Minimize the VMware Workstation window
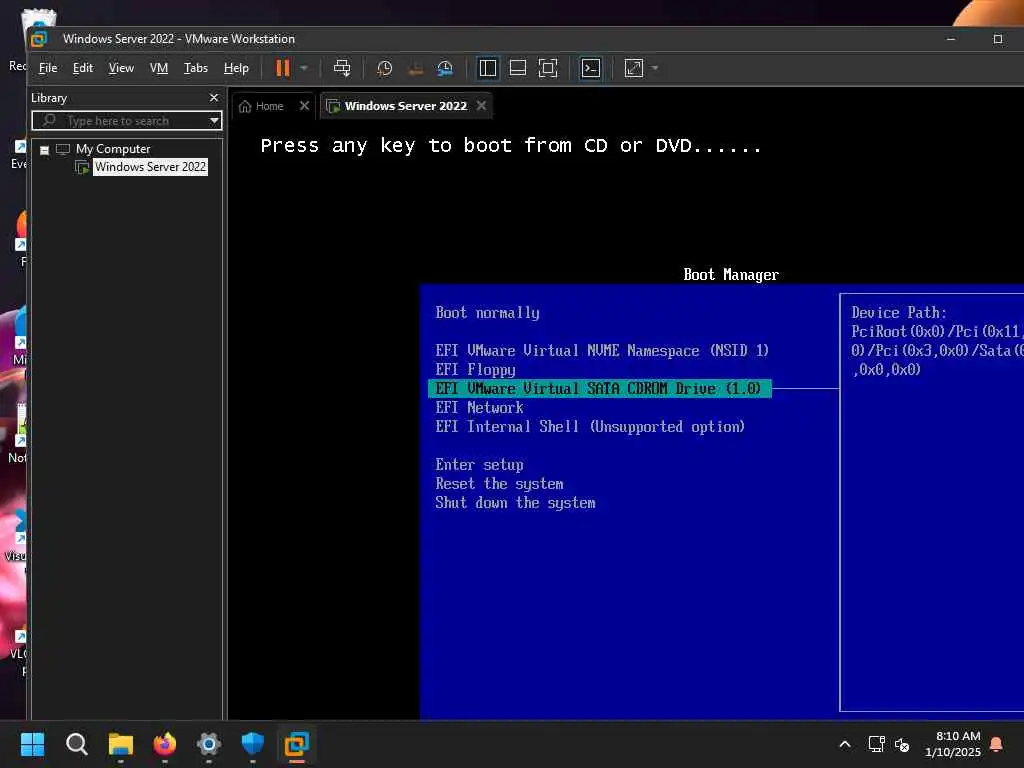 tap(951, 39)
